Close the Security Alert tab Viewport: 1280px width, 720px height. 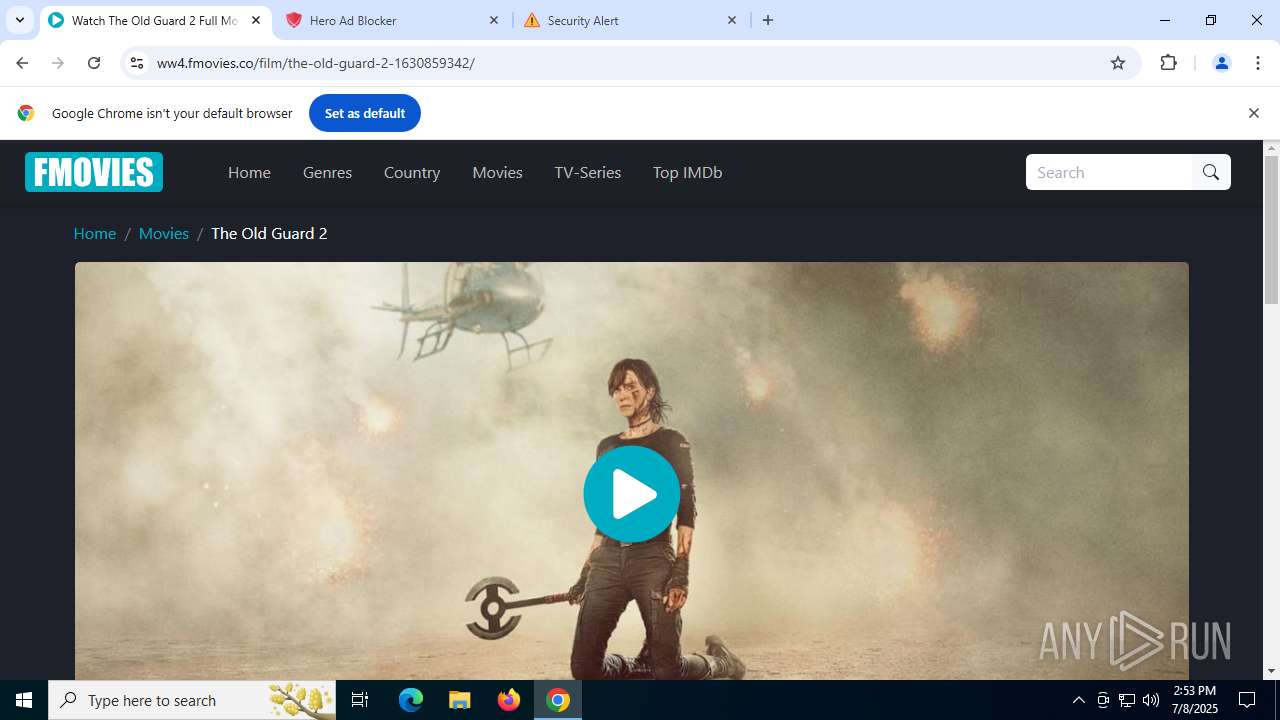coord(732,20)
